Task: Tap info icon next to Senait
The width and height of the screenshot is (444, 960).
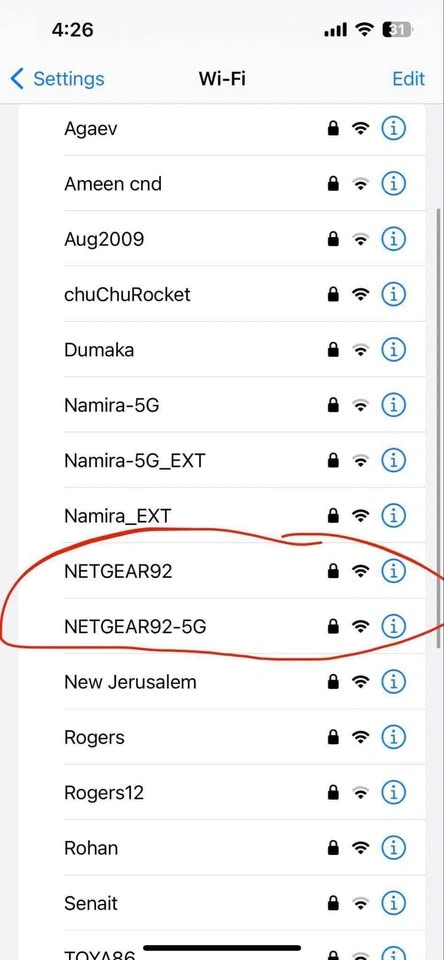Action: click(x=394, y=903)
